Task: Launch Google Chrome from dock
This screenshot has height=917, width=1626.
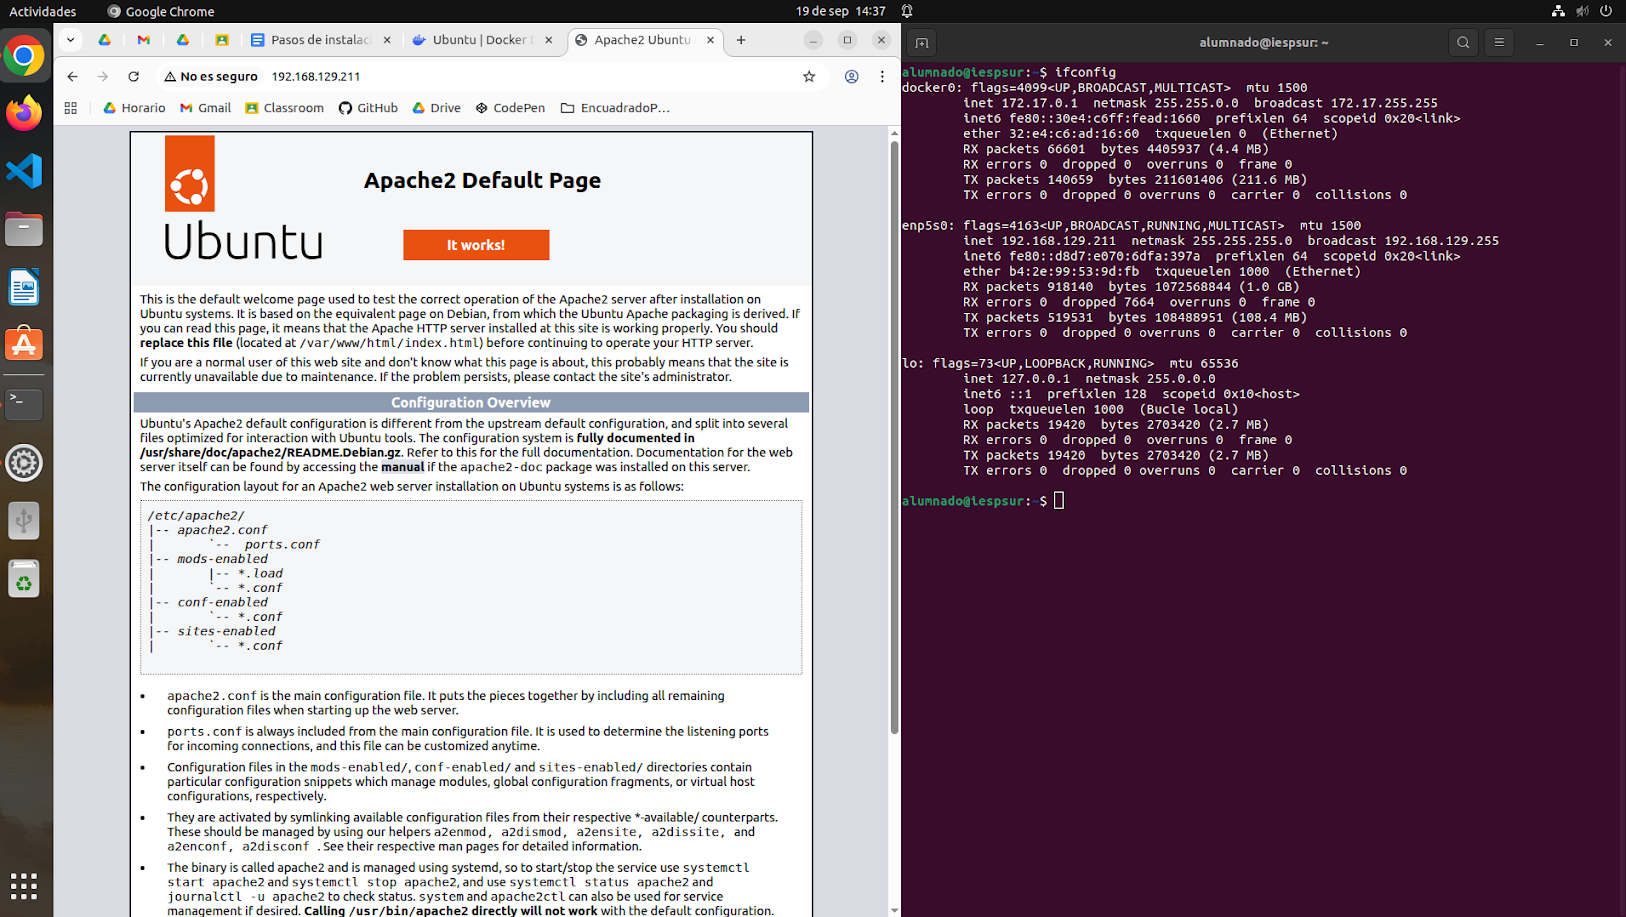Action: coord(24,55)
